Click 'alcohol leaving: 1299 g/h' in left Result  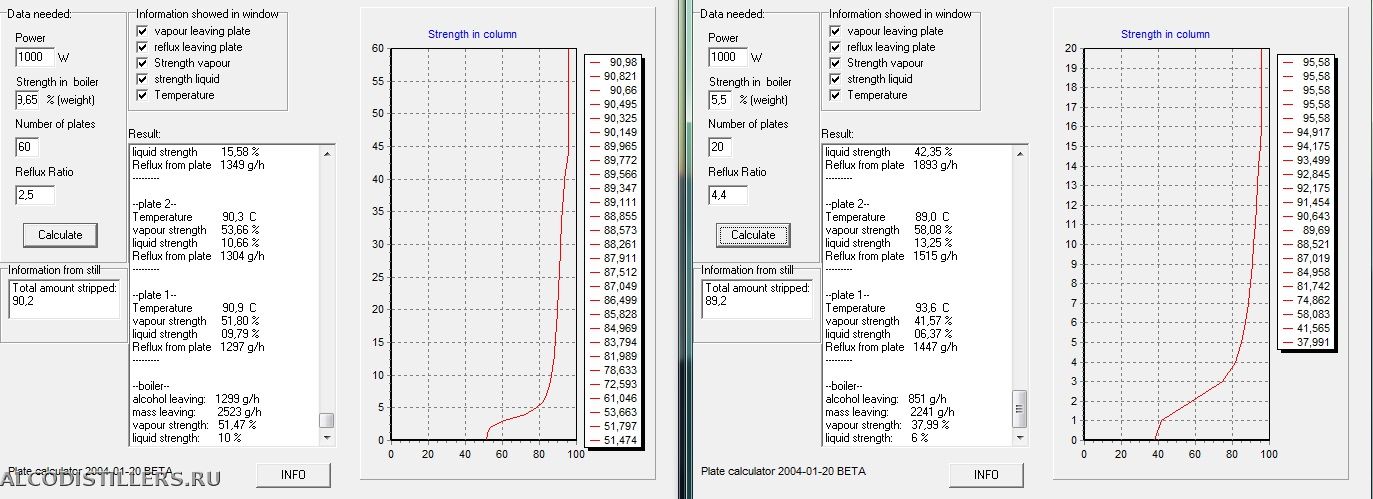tap(196, 399)
